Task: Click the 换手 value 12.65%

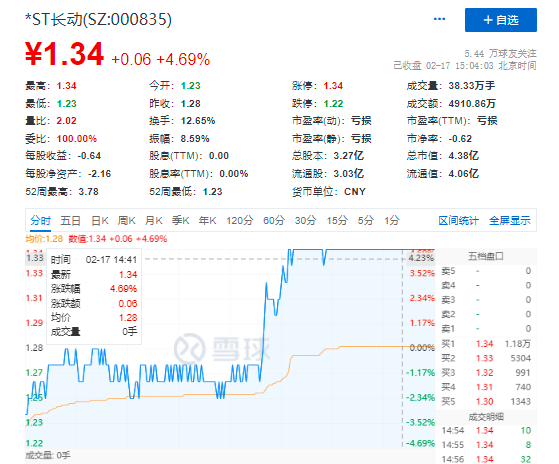Action: (198, 121)
